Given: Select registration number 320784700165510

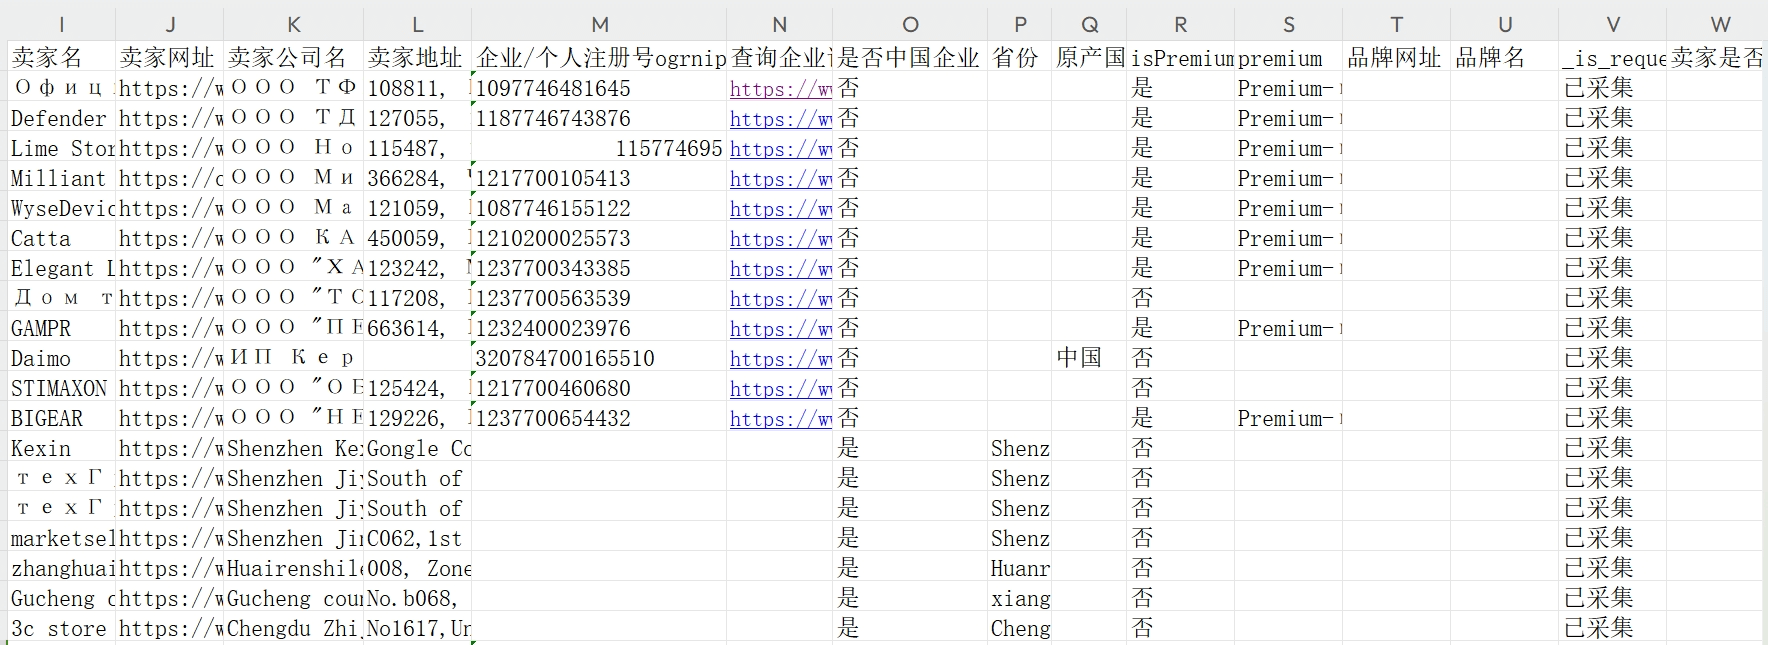Looking at the screenshot, I should coord(599,358).
